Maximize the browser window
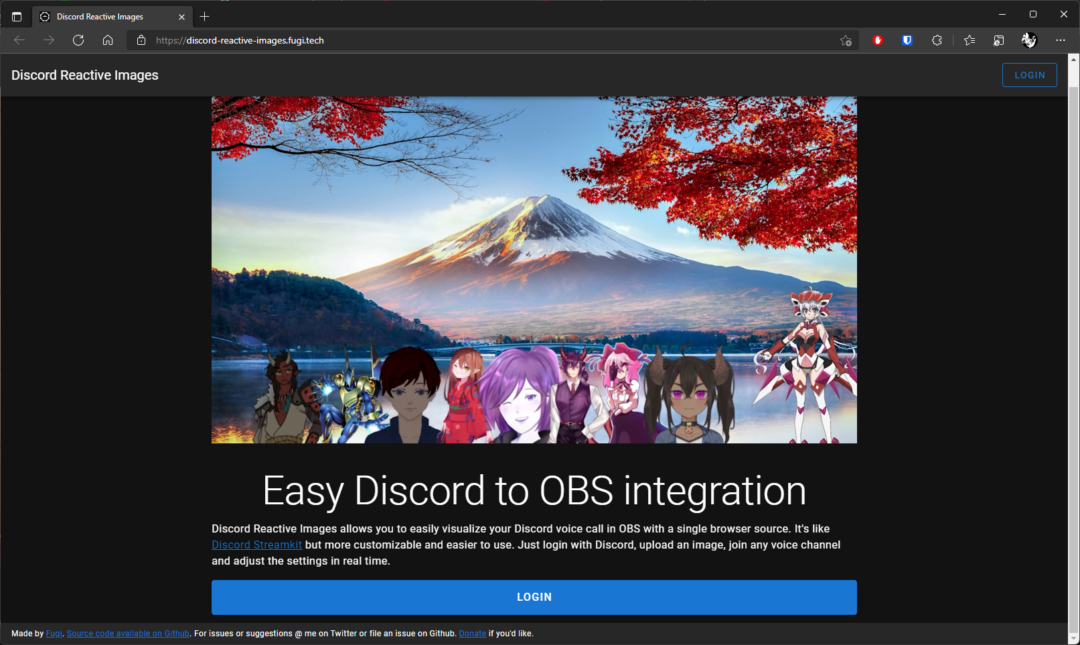The width and height of the screenshot is (1080, 645). 1033,14
